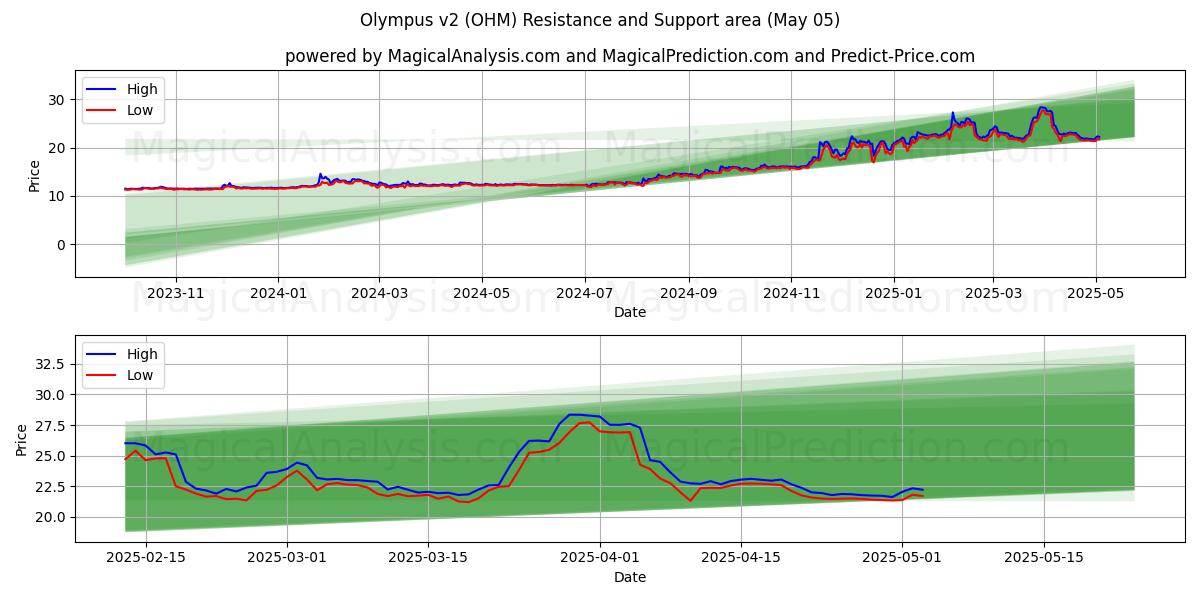Click the '2024-03' date tick label
Viewport: 1200px width, 600px height.
[379, 293]
